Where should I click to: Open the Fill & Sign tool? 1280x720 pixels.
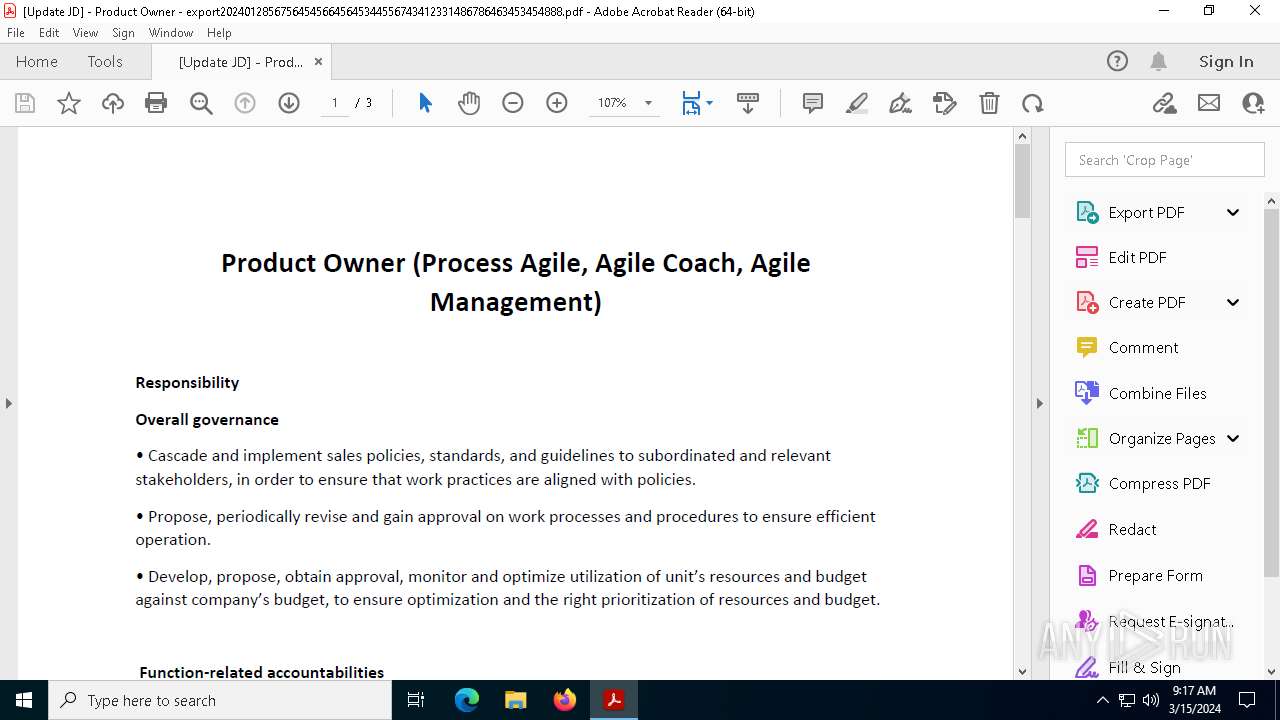pos(1144,667)
